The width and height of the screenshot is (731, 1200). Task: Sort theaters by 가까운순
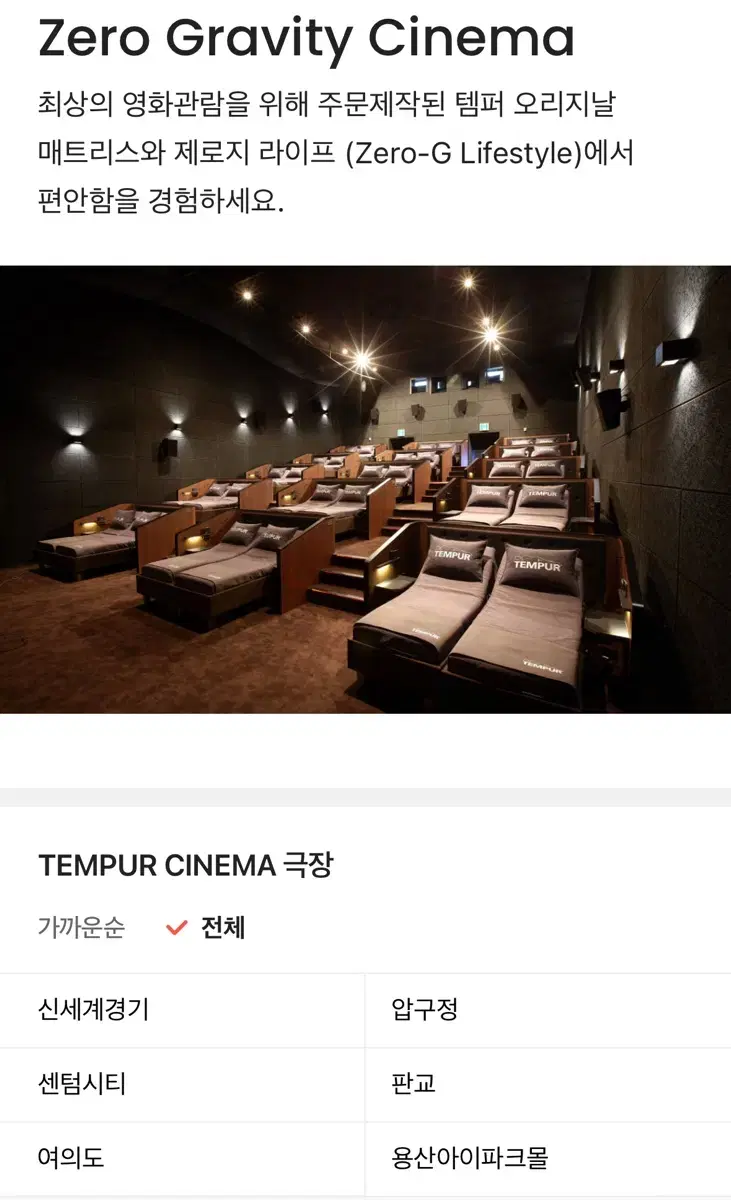tap(81, 928)
